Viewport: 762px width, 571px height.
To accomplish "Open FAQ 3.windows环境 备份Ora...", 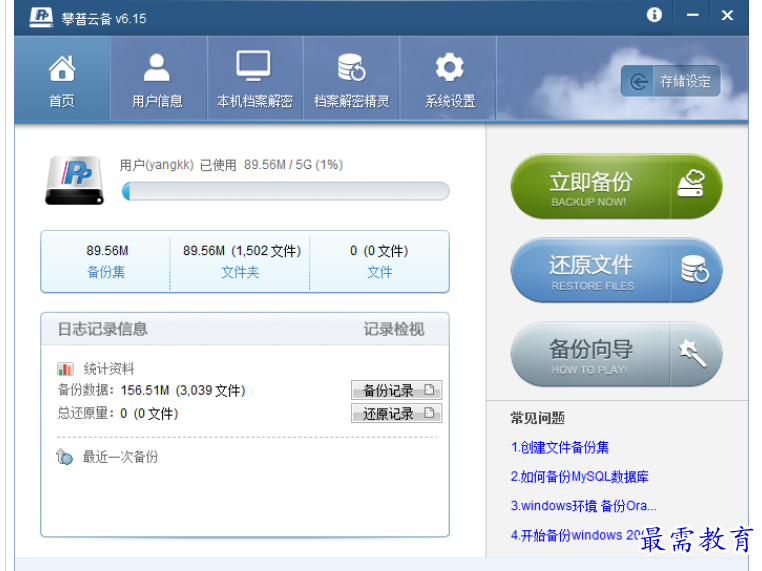I will coord(583,506).
